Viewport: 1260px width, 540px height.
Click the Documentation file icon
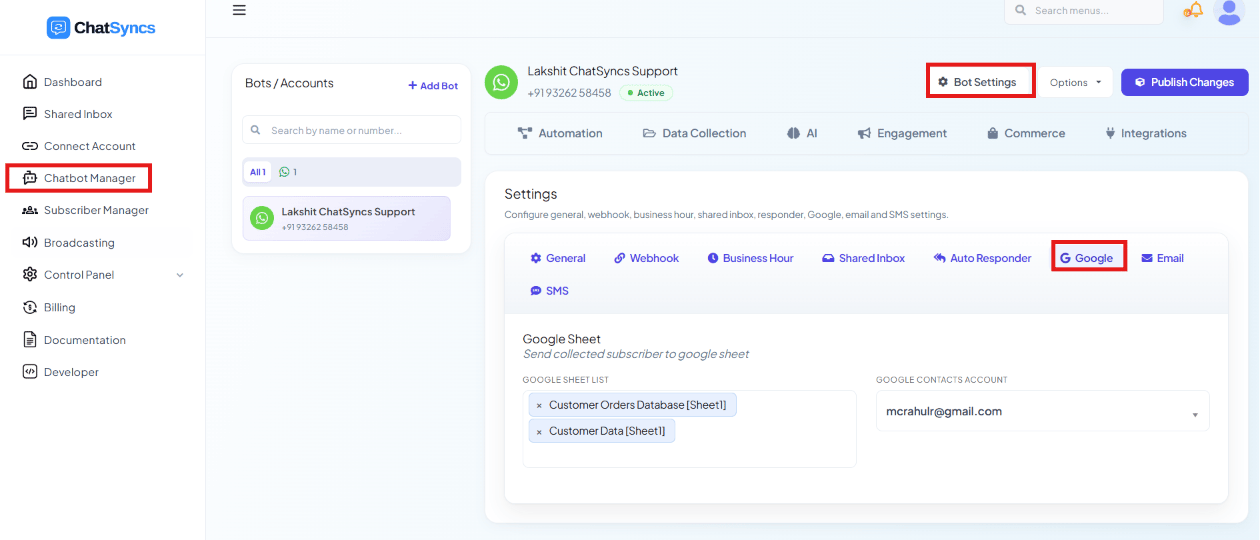coord(30,340)
